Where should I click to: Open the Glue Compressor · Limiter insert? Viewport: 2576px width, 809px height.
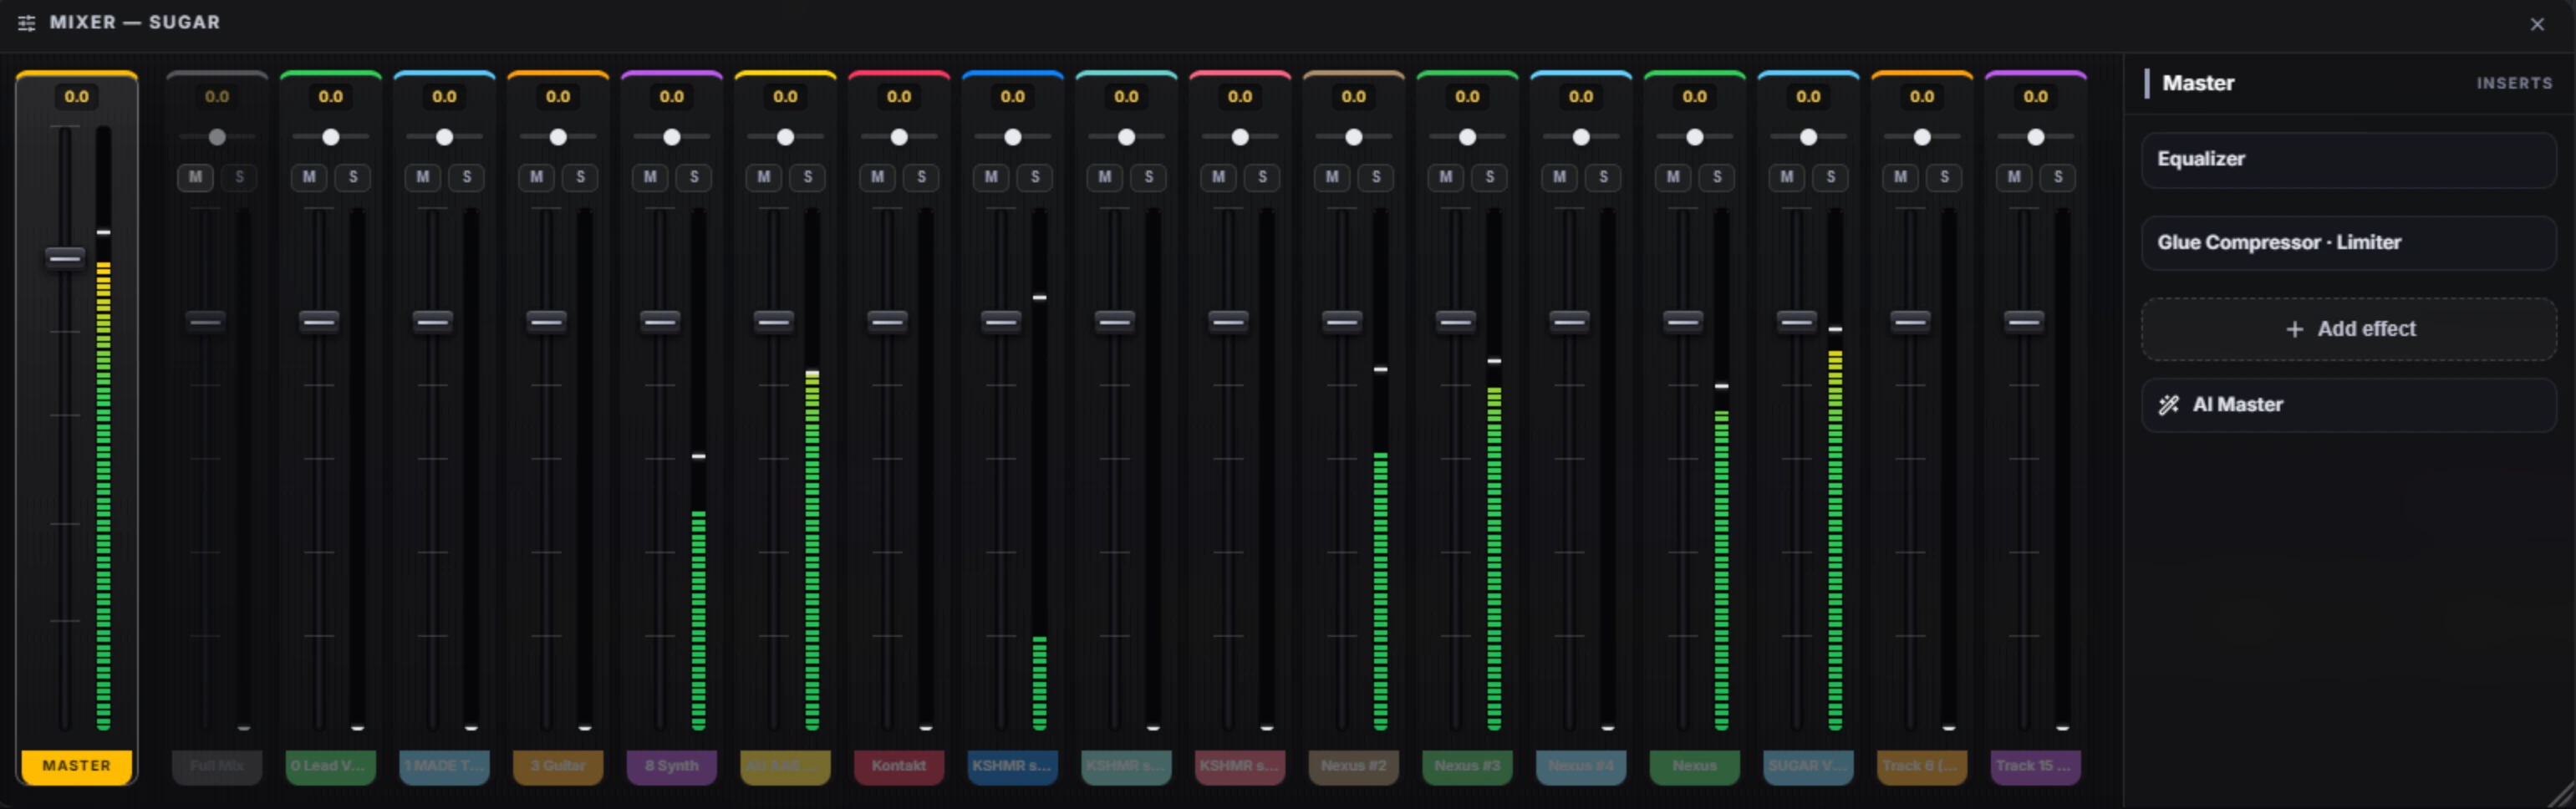click(2348, 243)
